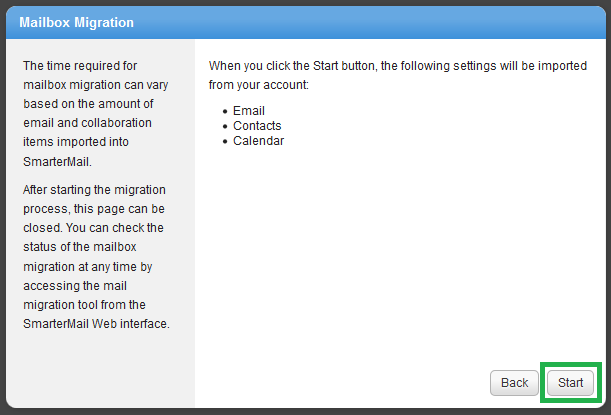Click the Start button to begin migration
Image resolution: width=611 pixels, height=415 pixels.
click(x=570, y=383)
